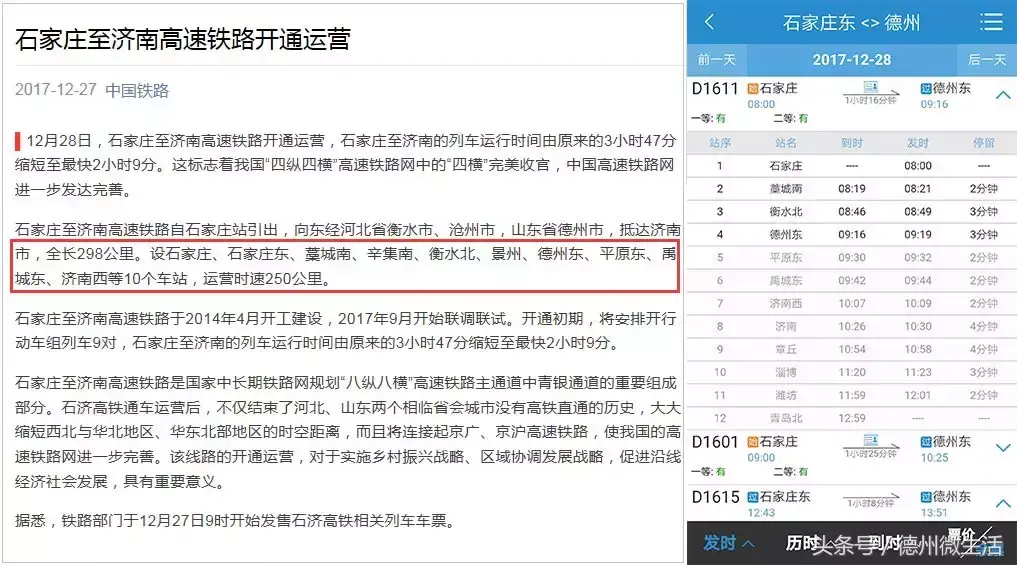Click the orange origin badge beside D1611 石家庄
The height and width of the screenshot is (565, 1017).
point(753,89)
